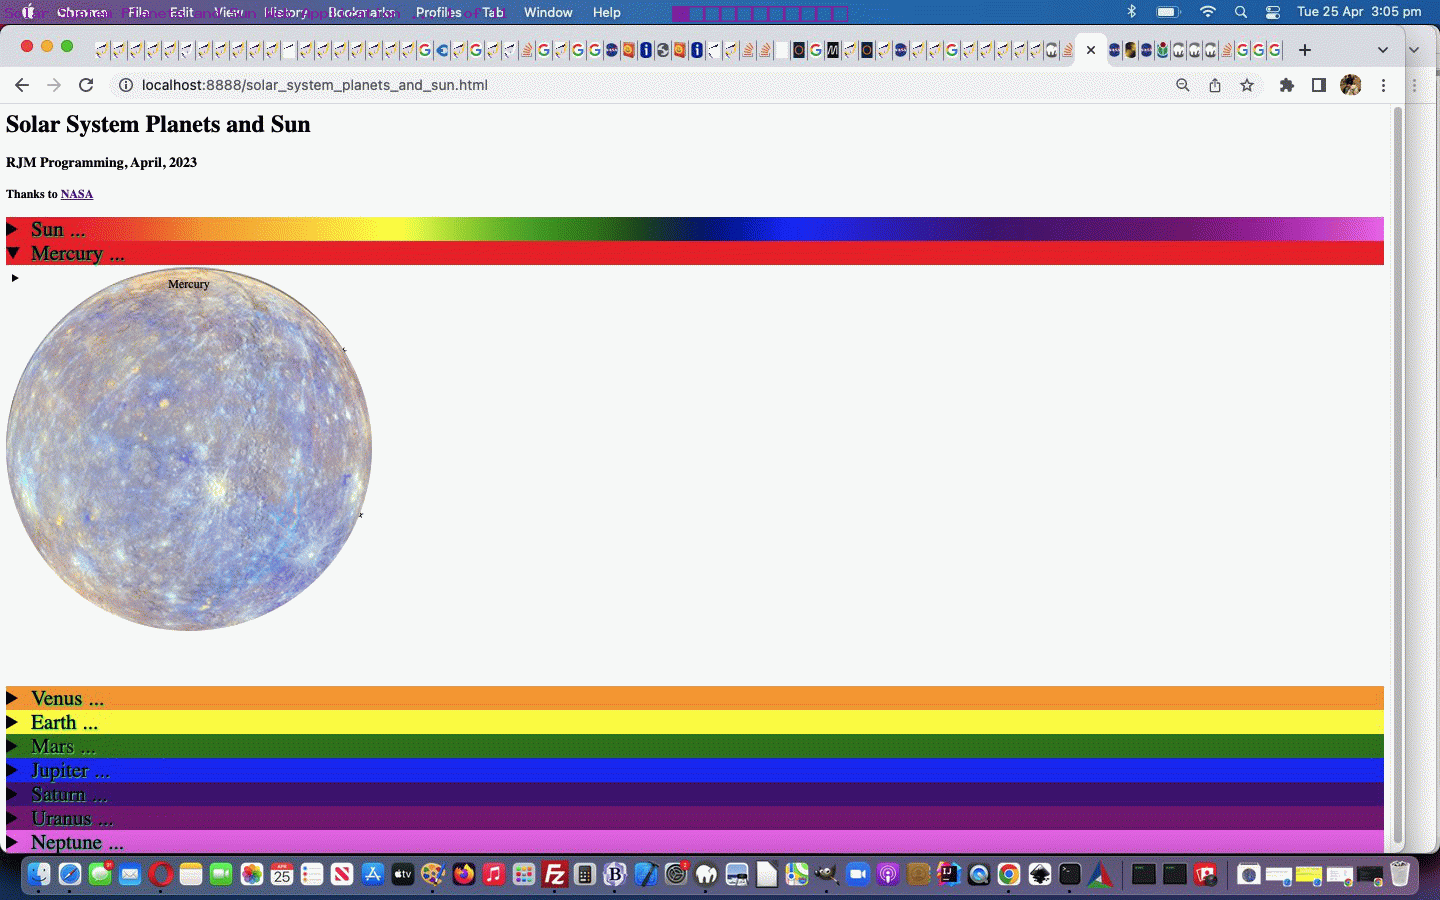This screenshot has width=1440, height=900.
Task: Open the Bookmarks menu
Action: (x=361, y=12)
